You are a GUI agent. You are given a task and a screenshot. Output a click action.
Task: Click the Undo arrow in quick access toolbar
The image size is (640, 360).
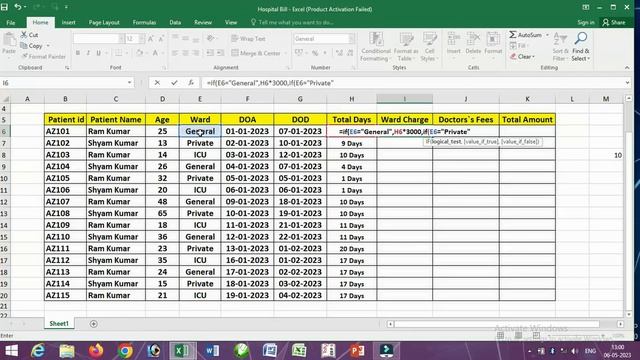(18, 7)
